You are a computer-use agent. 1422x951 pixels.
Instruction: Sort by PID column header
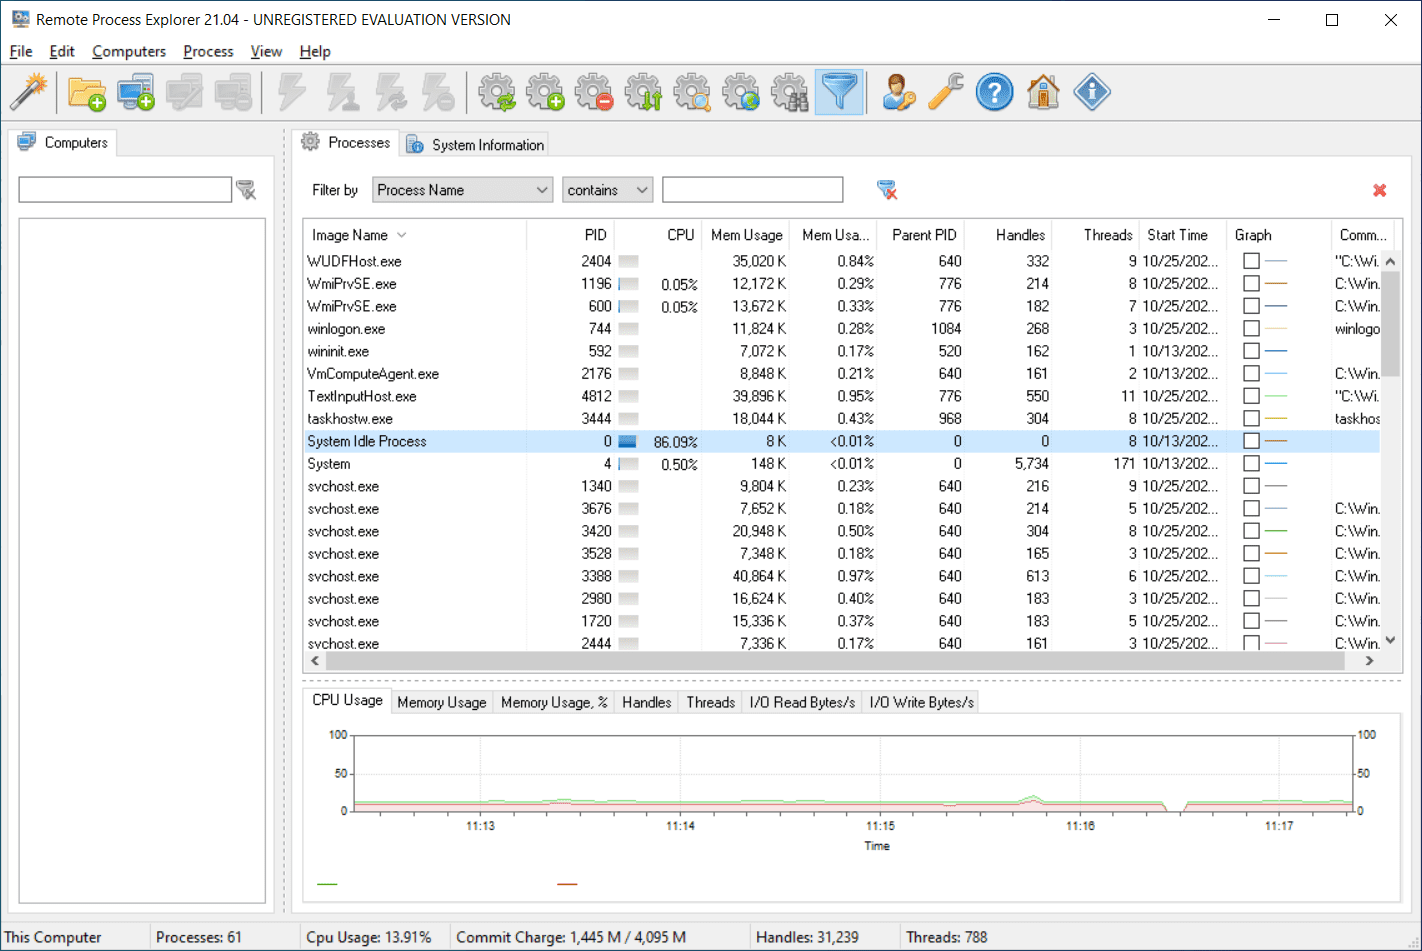(570, 235)
